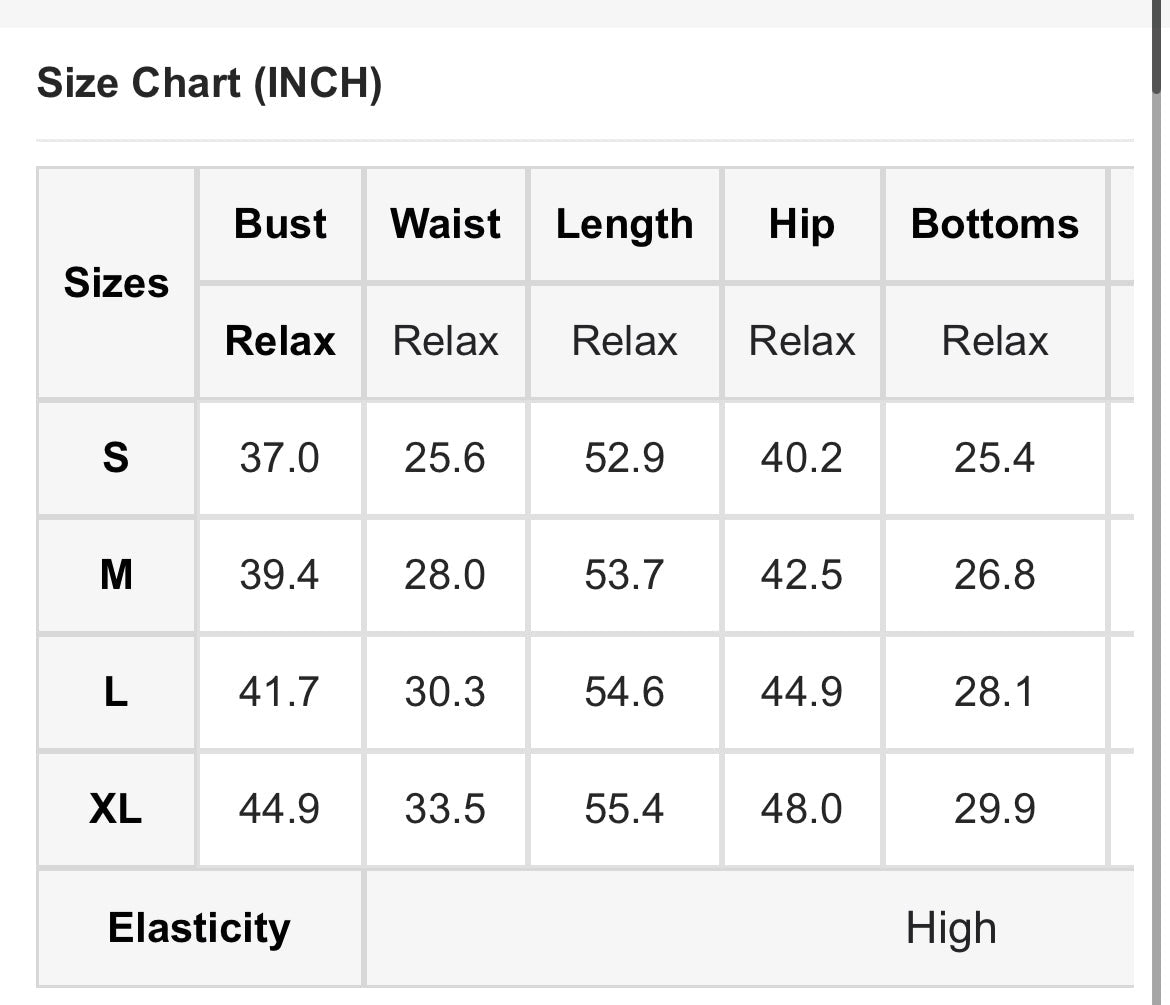Click bust value 37.0 for size S
Image resolution: width=1170 pixels, height=1005 pixels.
[279, 458]
